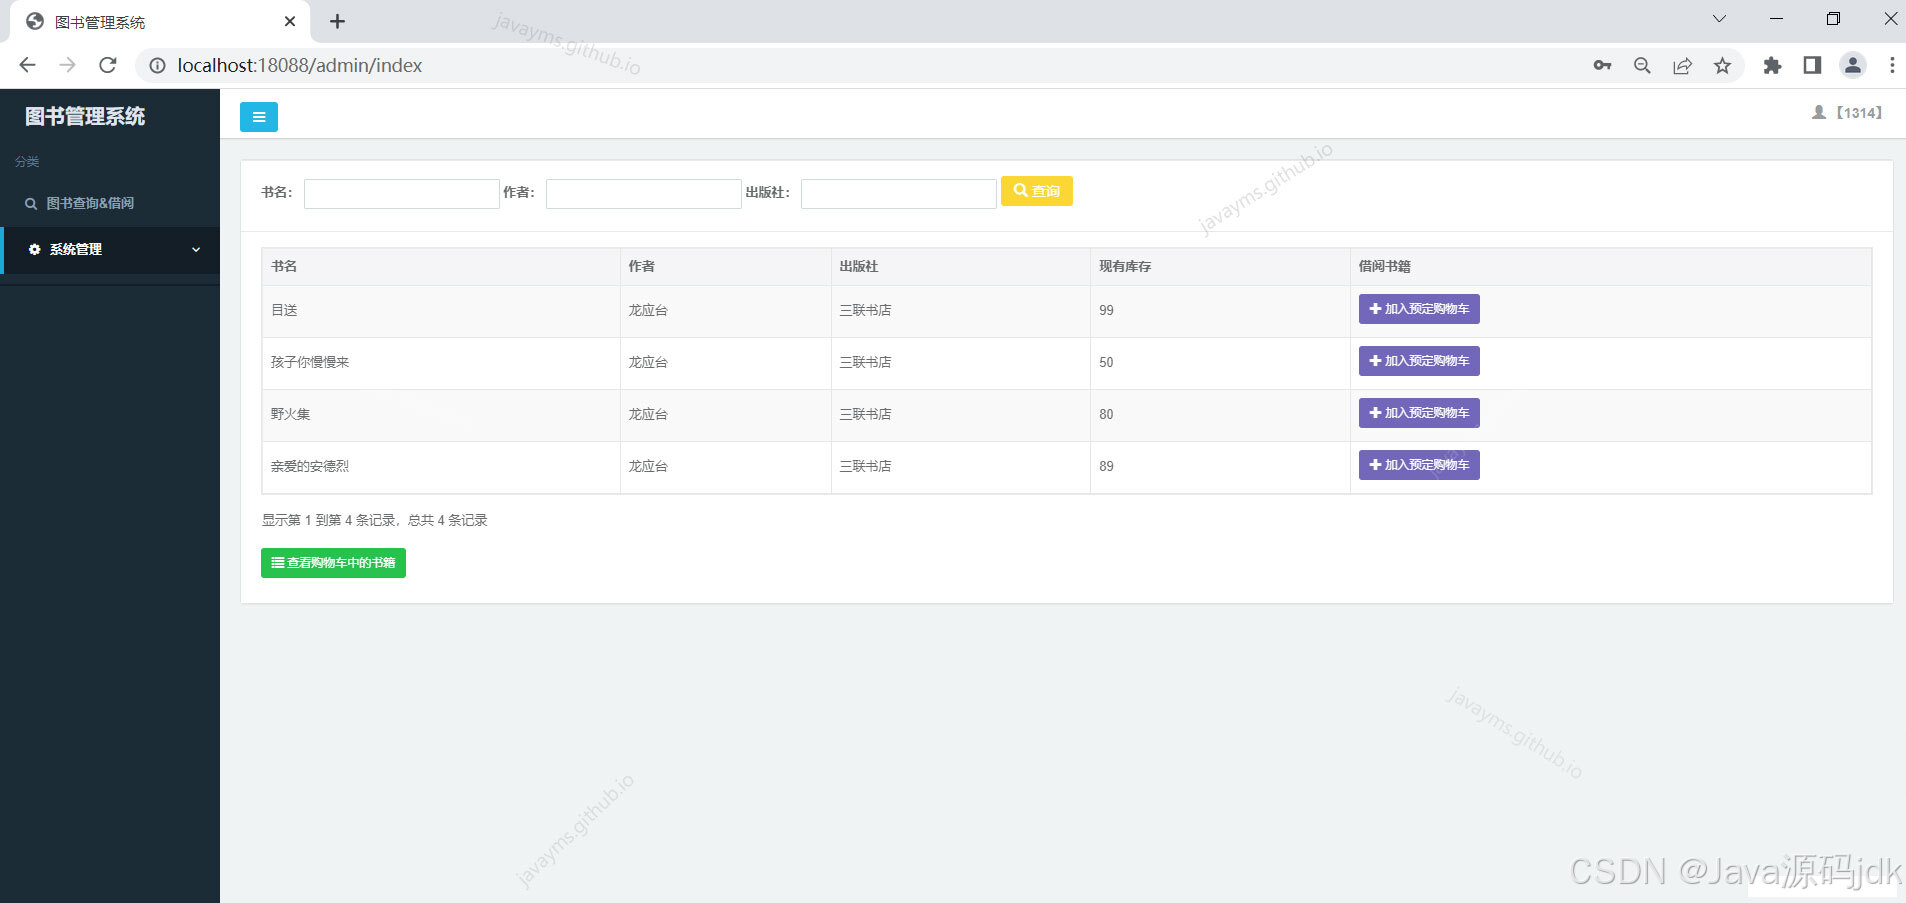1906x903 pixels.
Task: Open the browser three-dot options menu
Action: click(1893, 65)
